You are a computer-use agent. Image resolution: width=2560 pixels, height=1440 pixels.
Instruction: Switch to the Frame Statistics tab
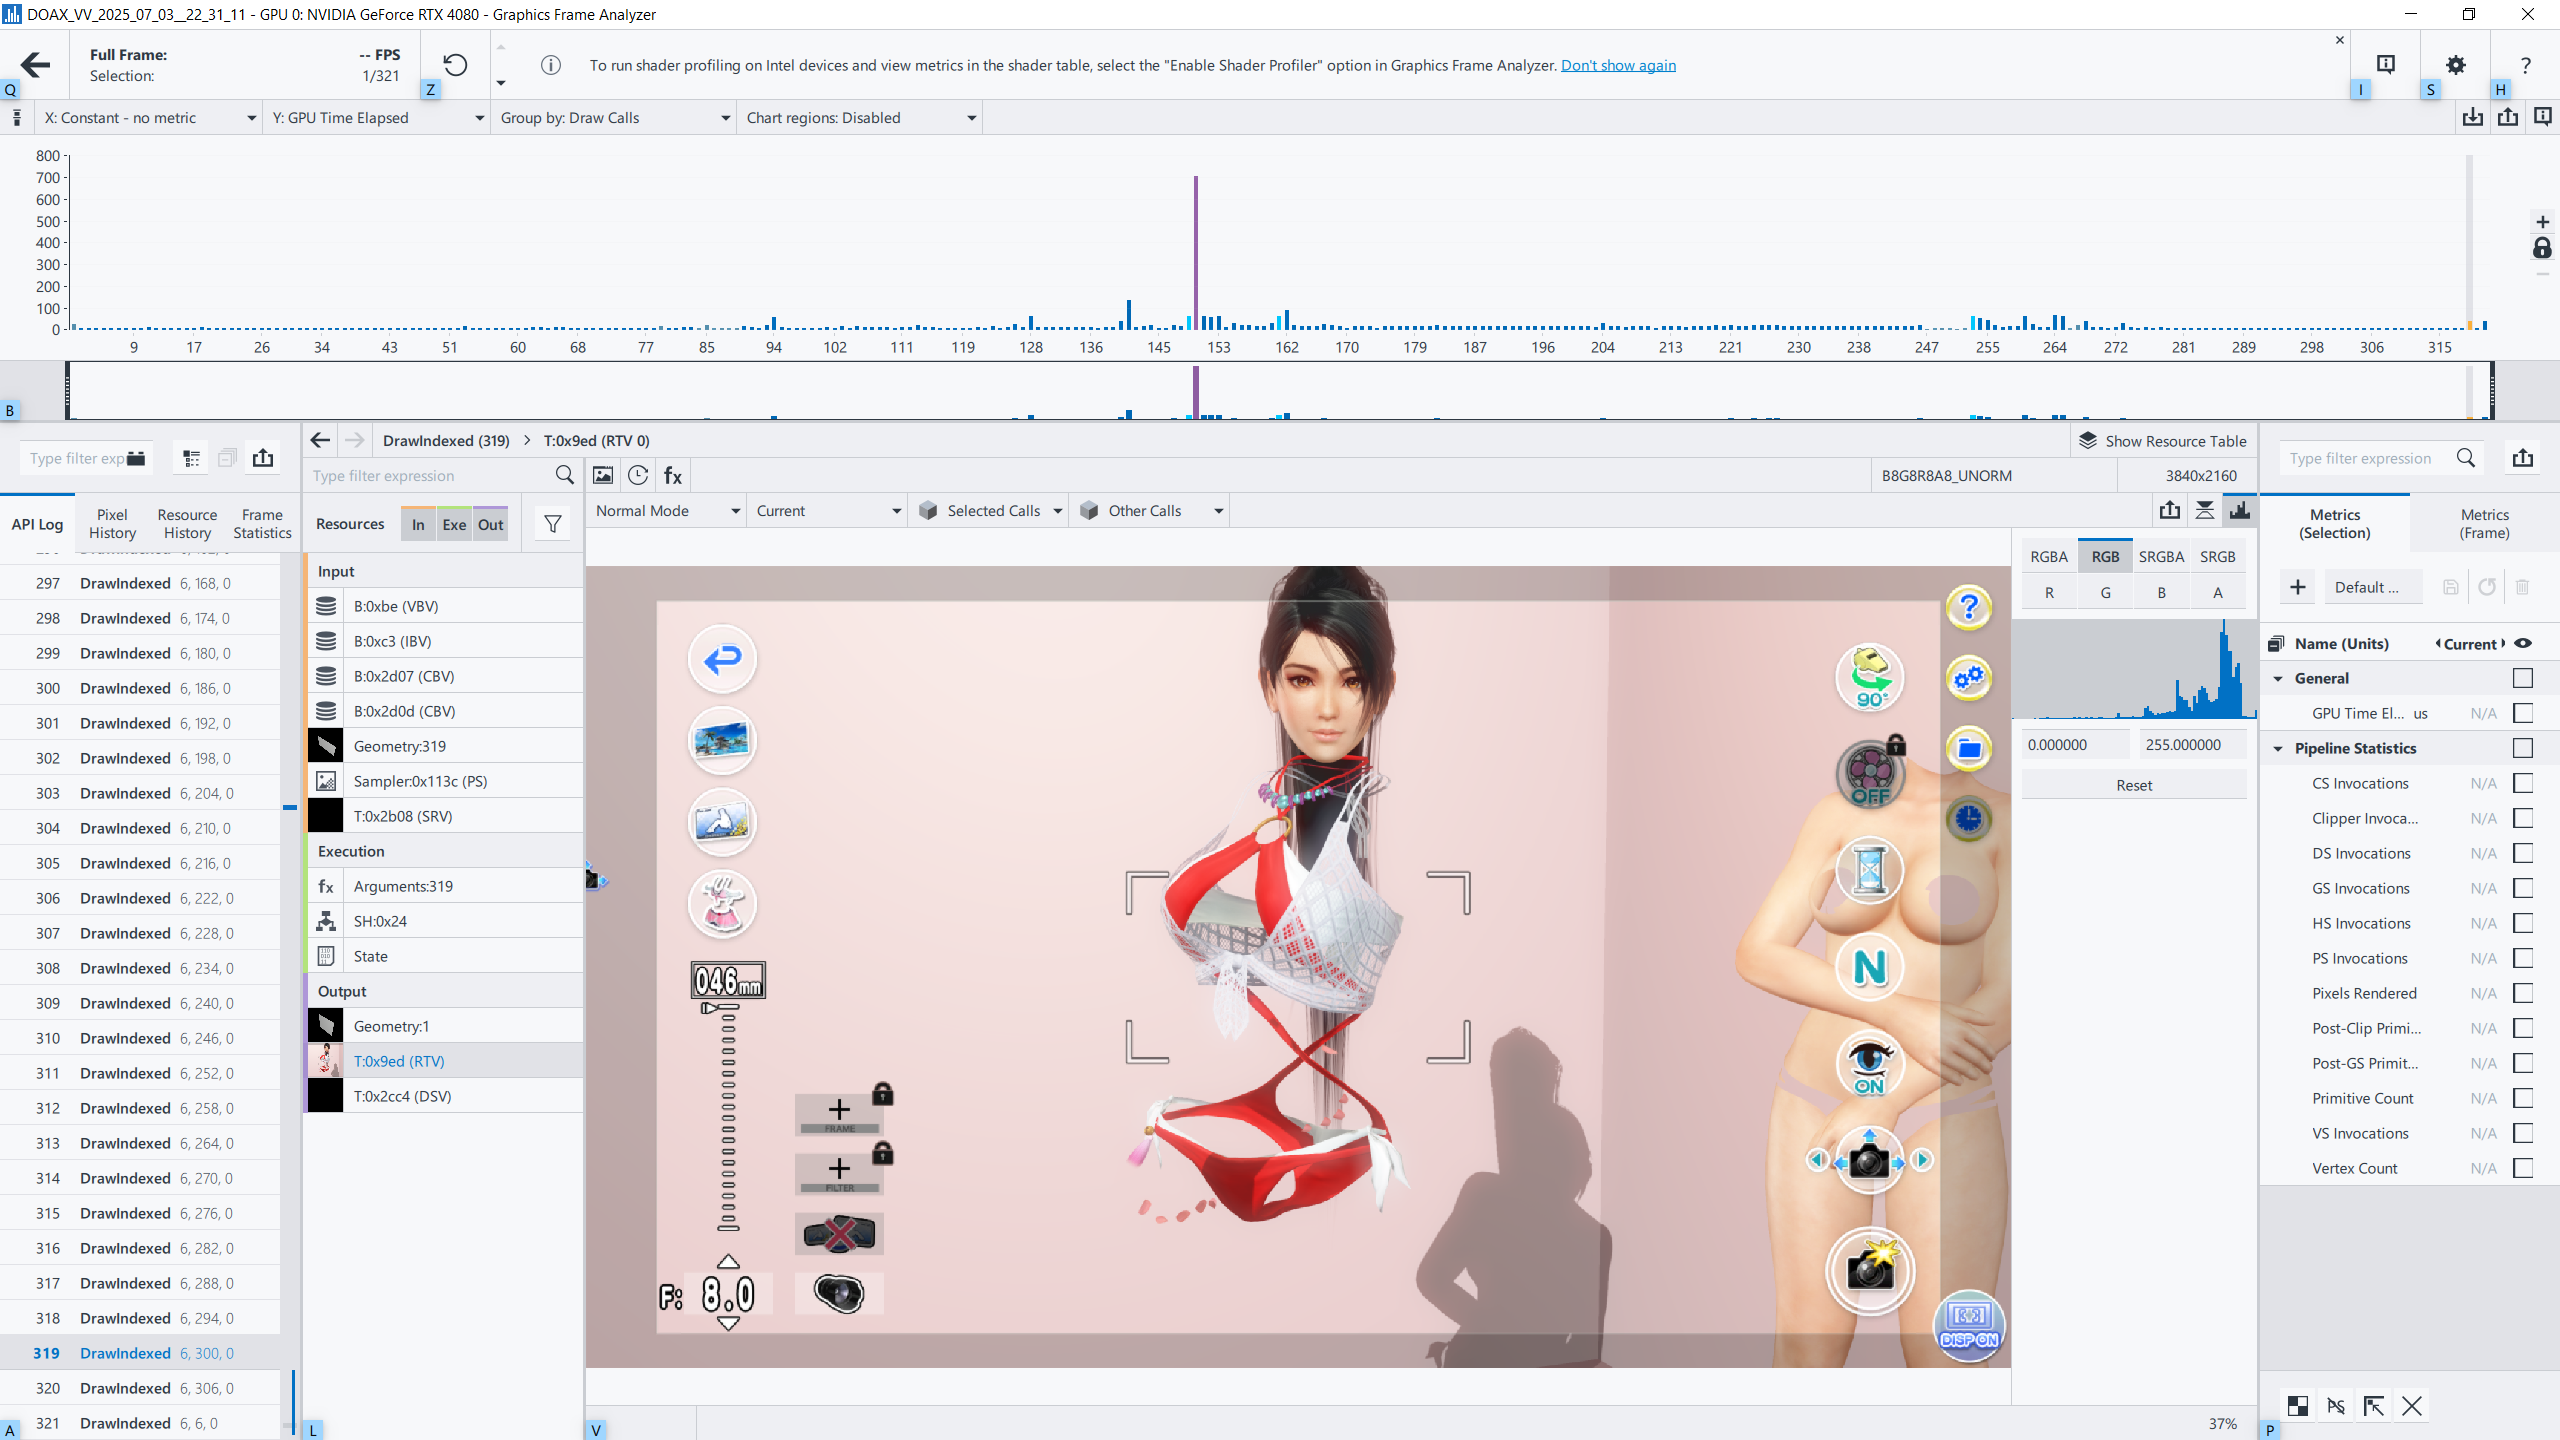point(262,524)
